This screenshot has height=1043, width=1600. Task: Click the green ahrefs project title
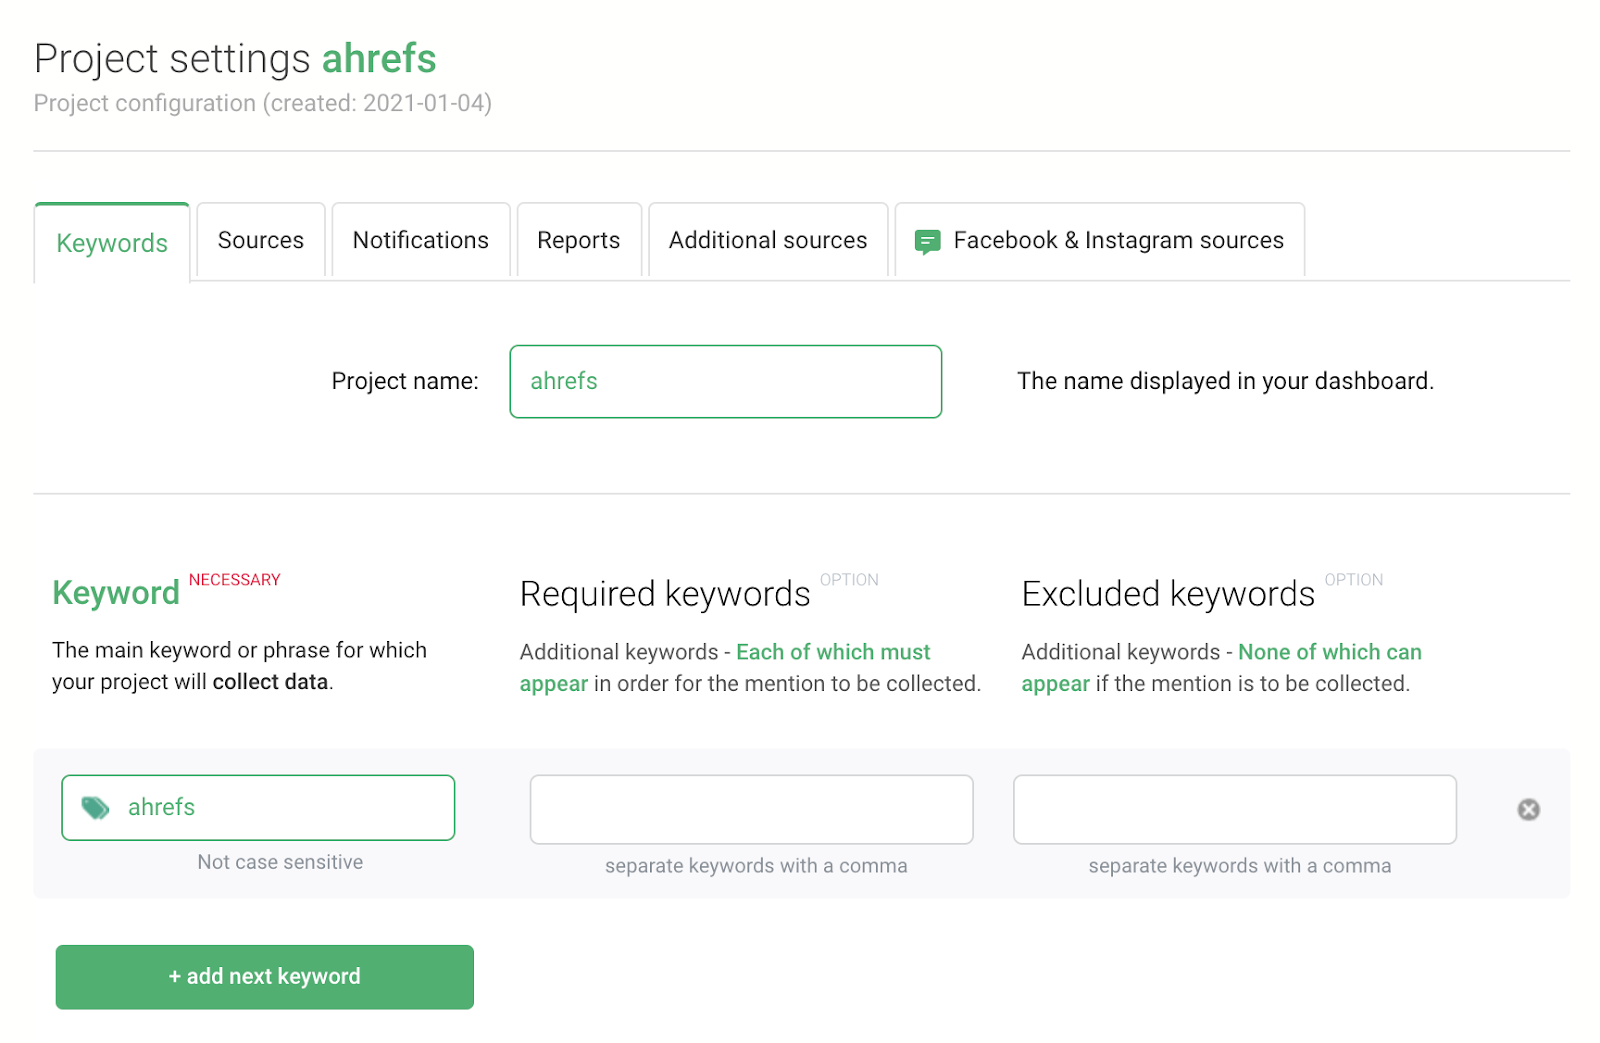379,59
